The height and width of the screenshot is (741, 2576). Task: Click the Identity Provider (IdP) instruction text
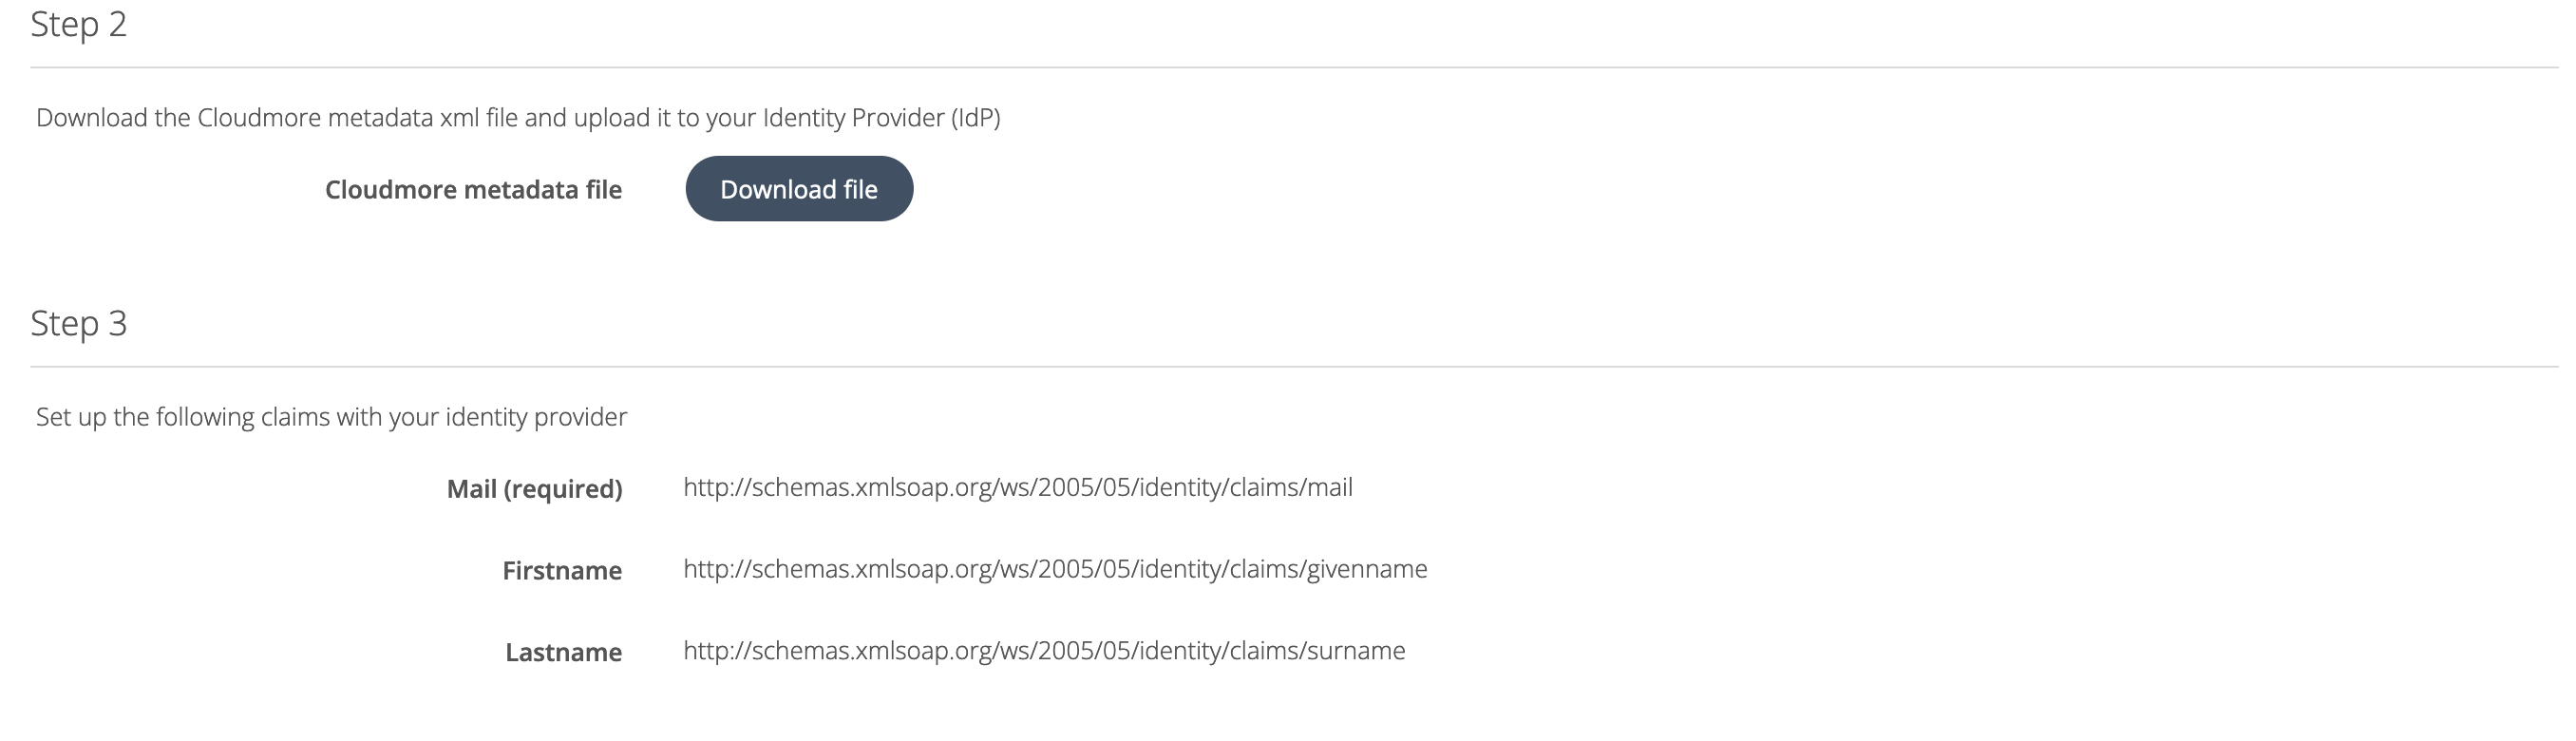(x=518, y=116)
